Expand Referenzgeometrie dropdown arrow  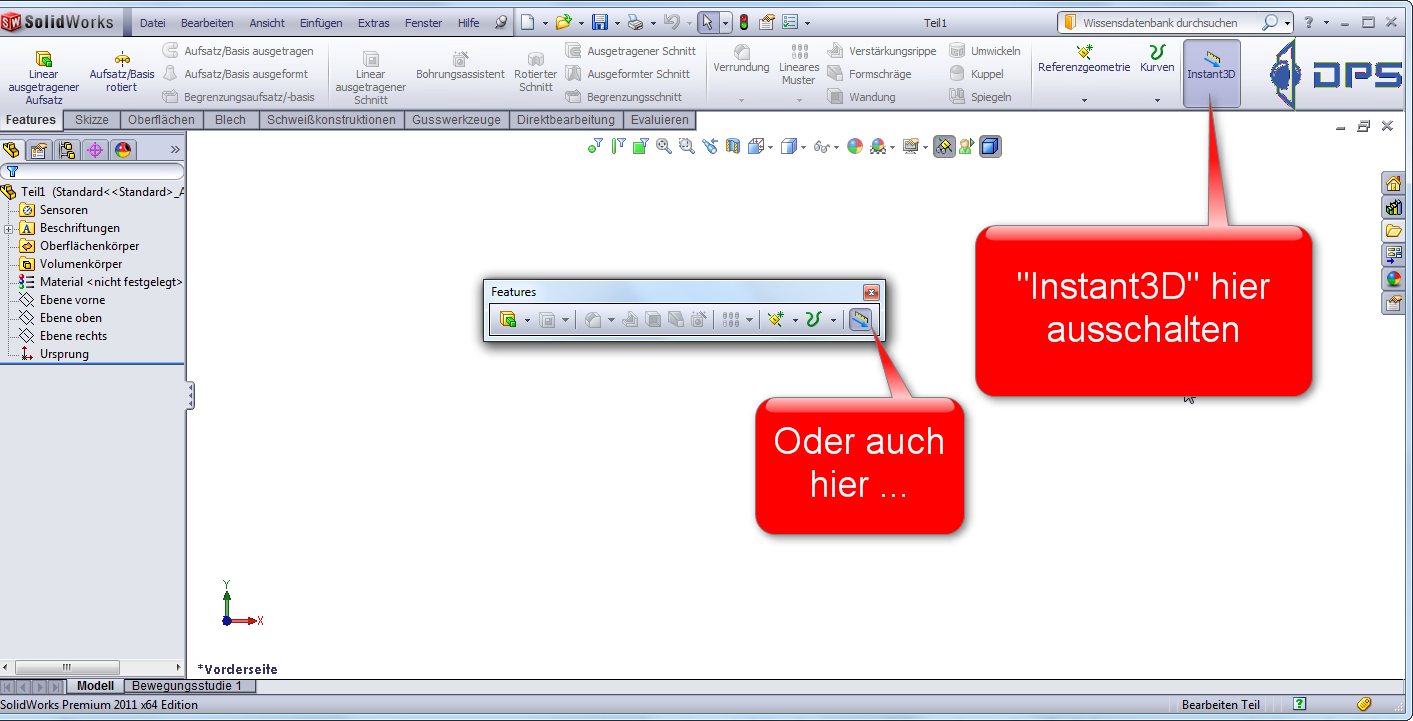(x=1084, y=100)
